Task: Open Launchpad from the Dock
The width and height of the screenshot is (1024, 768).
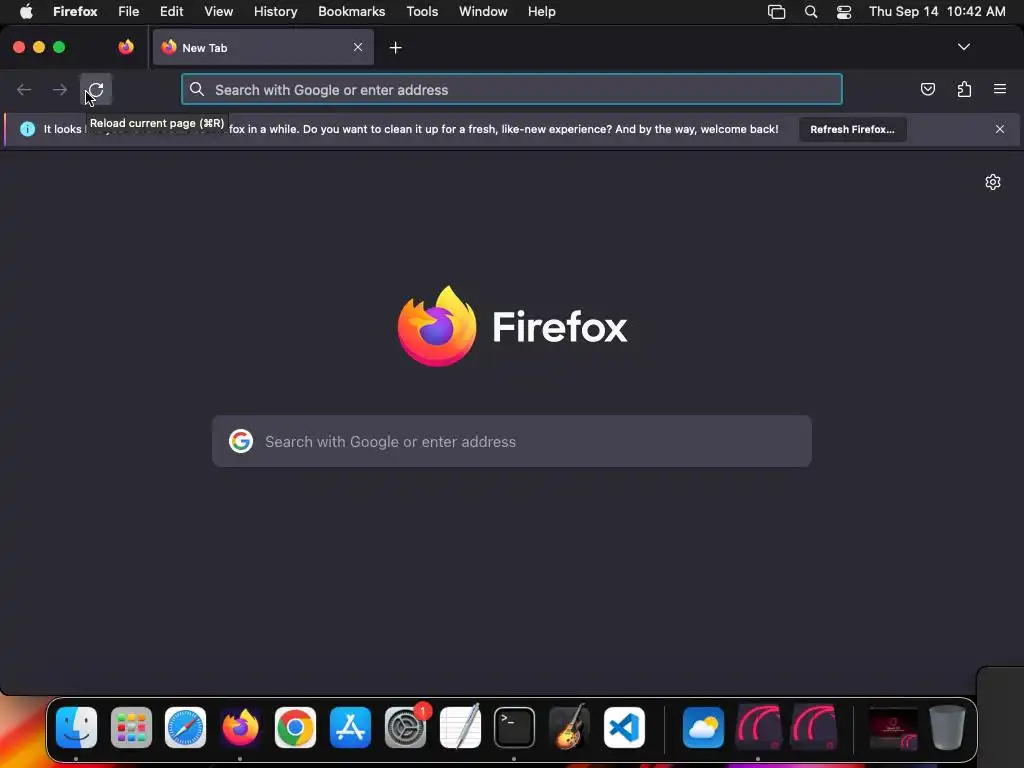Action: tap(131, 727)
